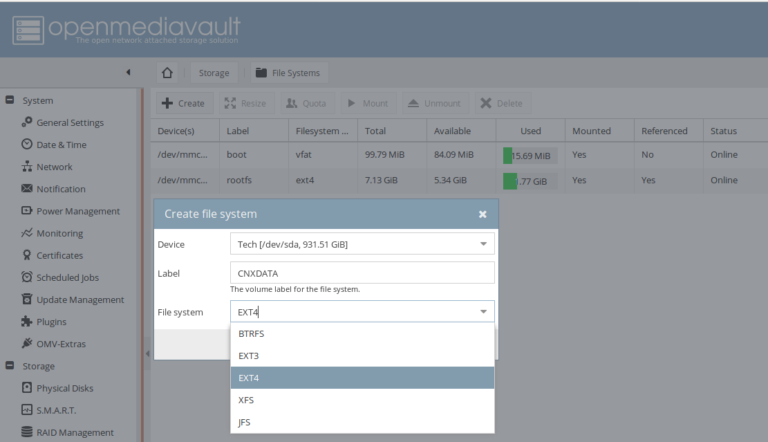Click the Mount toolbar button
The width and height of the screenshot is (768, 442).
point(368,103)
